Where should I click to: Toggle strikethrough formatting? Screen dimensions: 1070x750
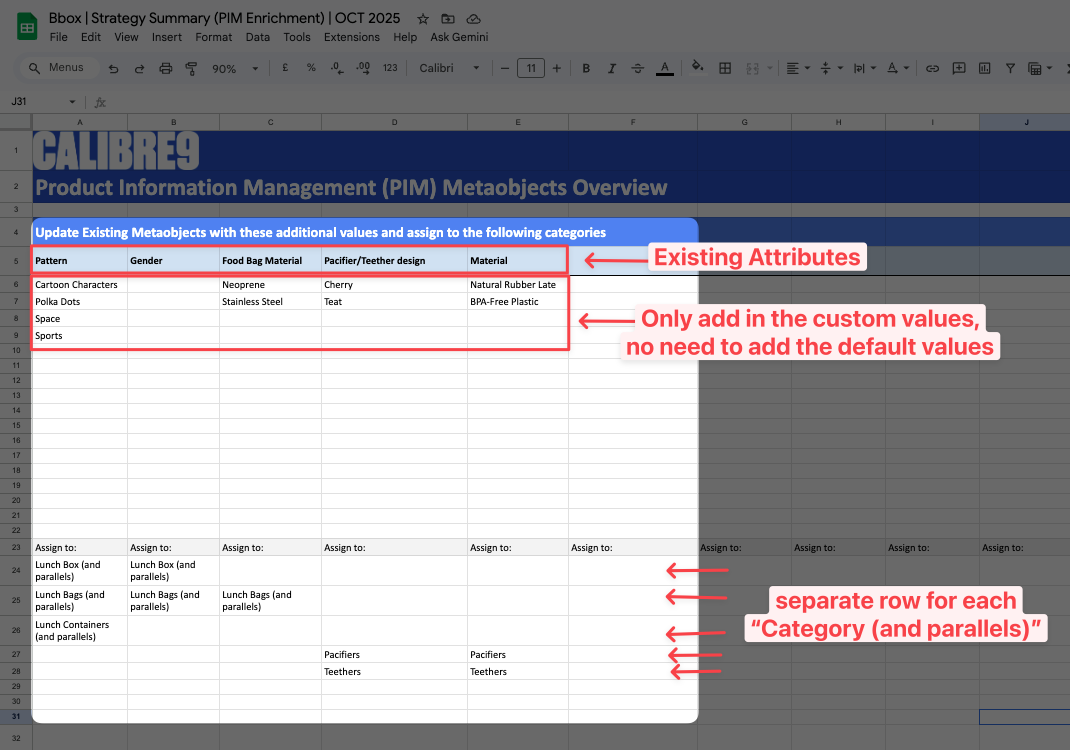(638, 68)
